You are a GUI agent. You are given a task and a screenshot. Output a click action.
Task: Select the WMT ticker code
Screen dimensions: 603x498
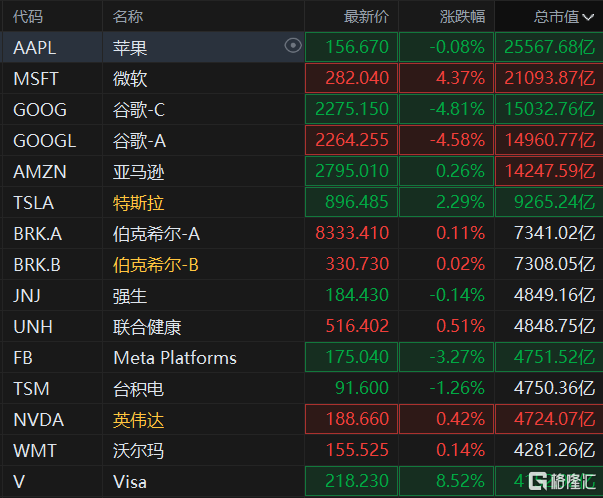click(35, 451)
